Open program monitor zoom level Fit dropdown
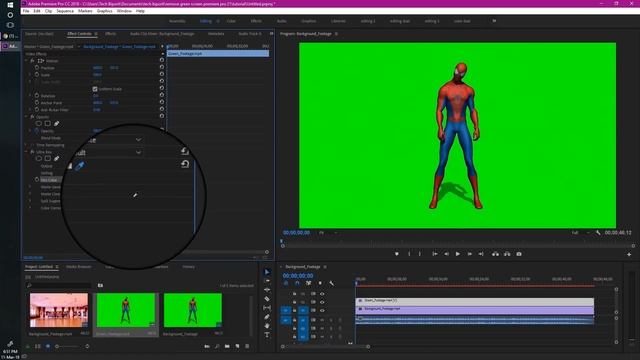Viewport: 640px width, 360px height. tap(328, 233)
